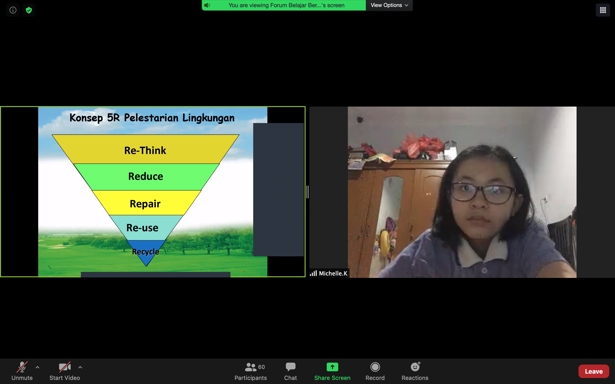
Task: Open the Reactions emoji menu
Action: tap(415, 371)
